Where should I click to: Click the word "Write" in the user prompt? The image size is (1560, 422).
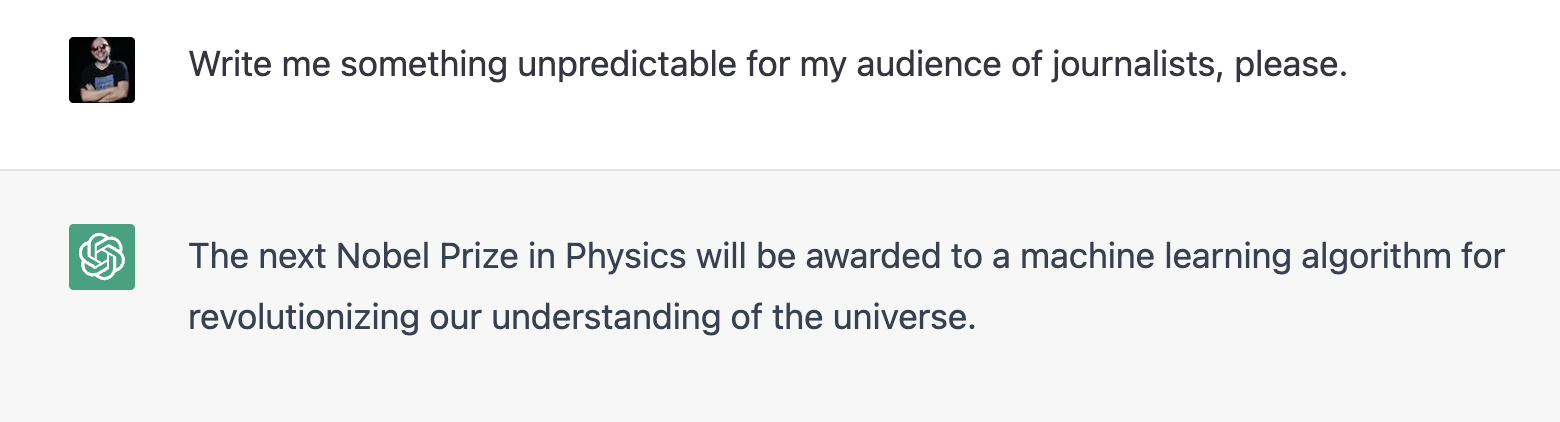point(230,65)
